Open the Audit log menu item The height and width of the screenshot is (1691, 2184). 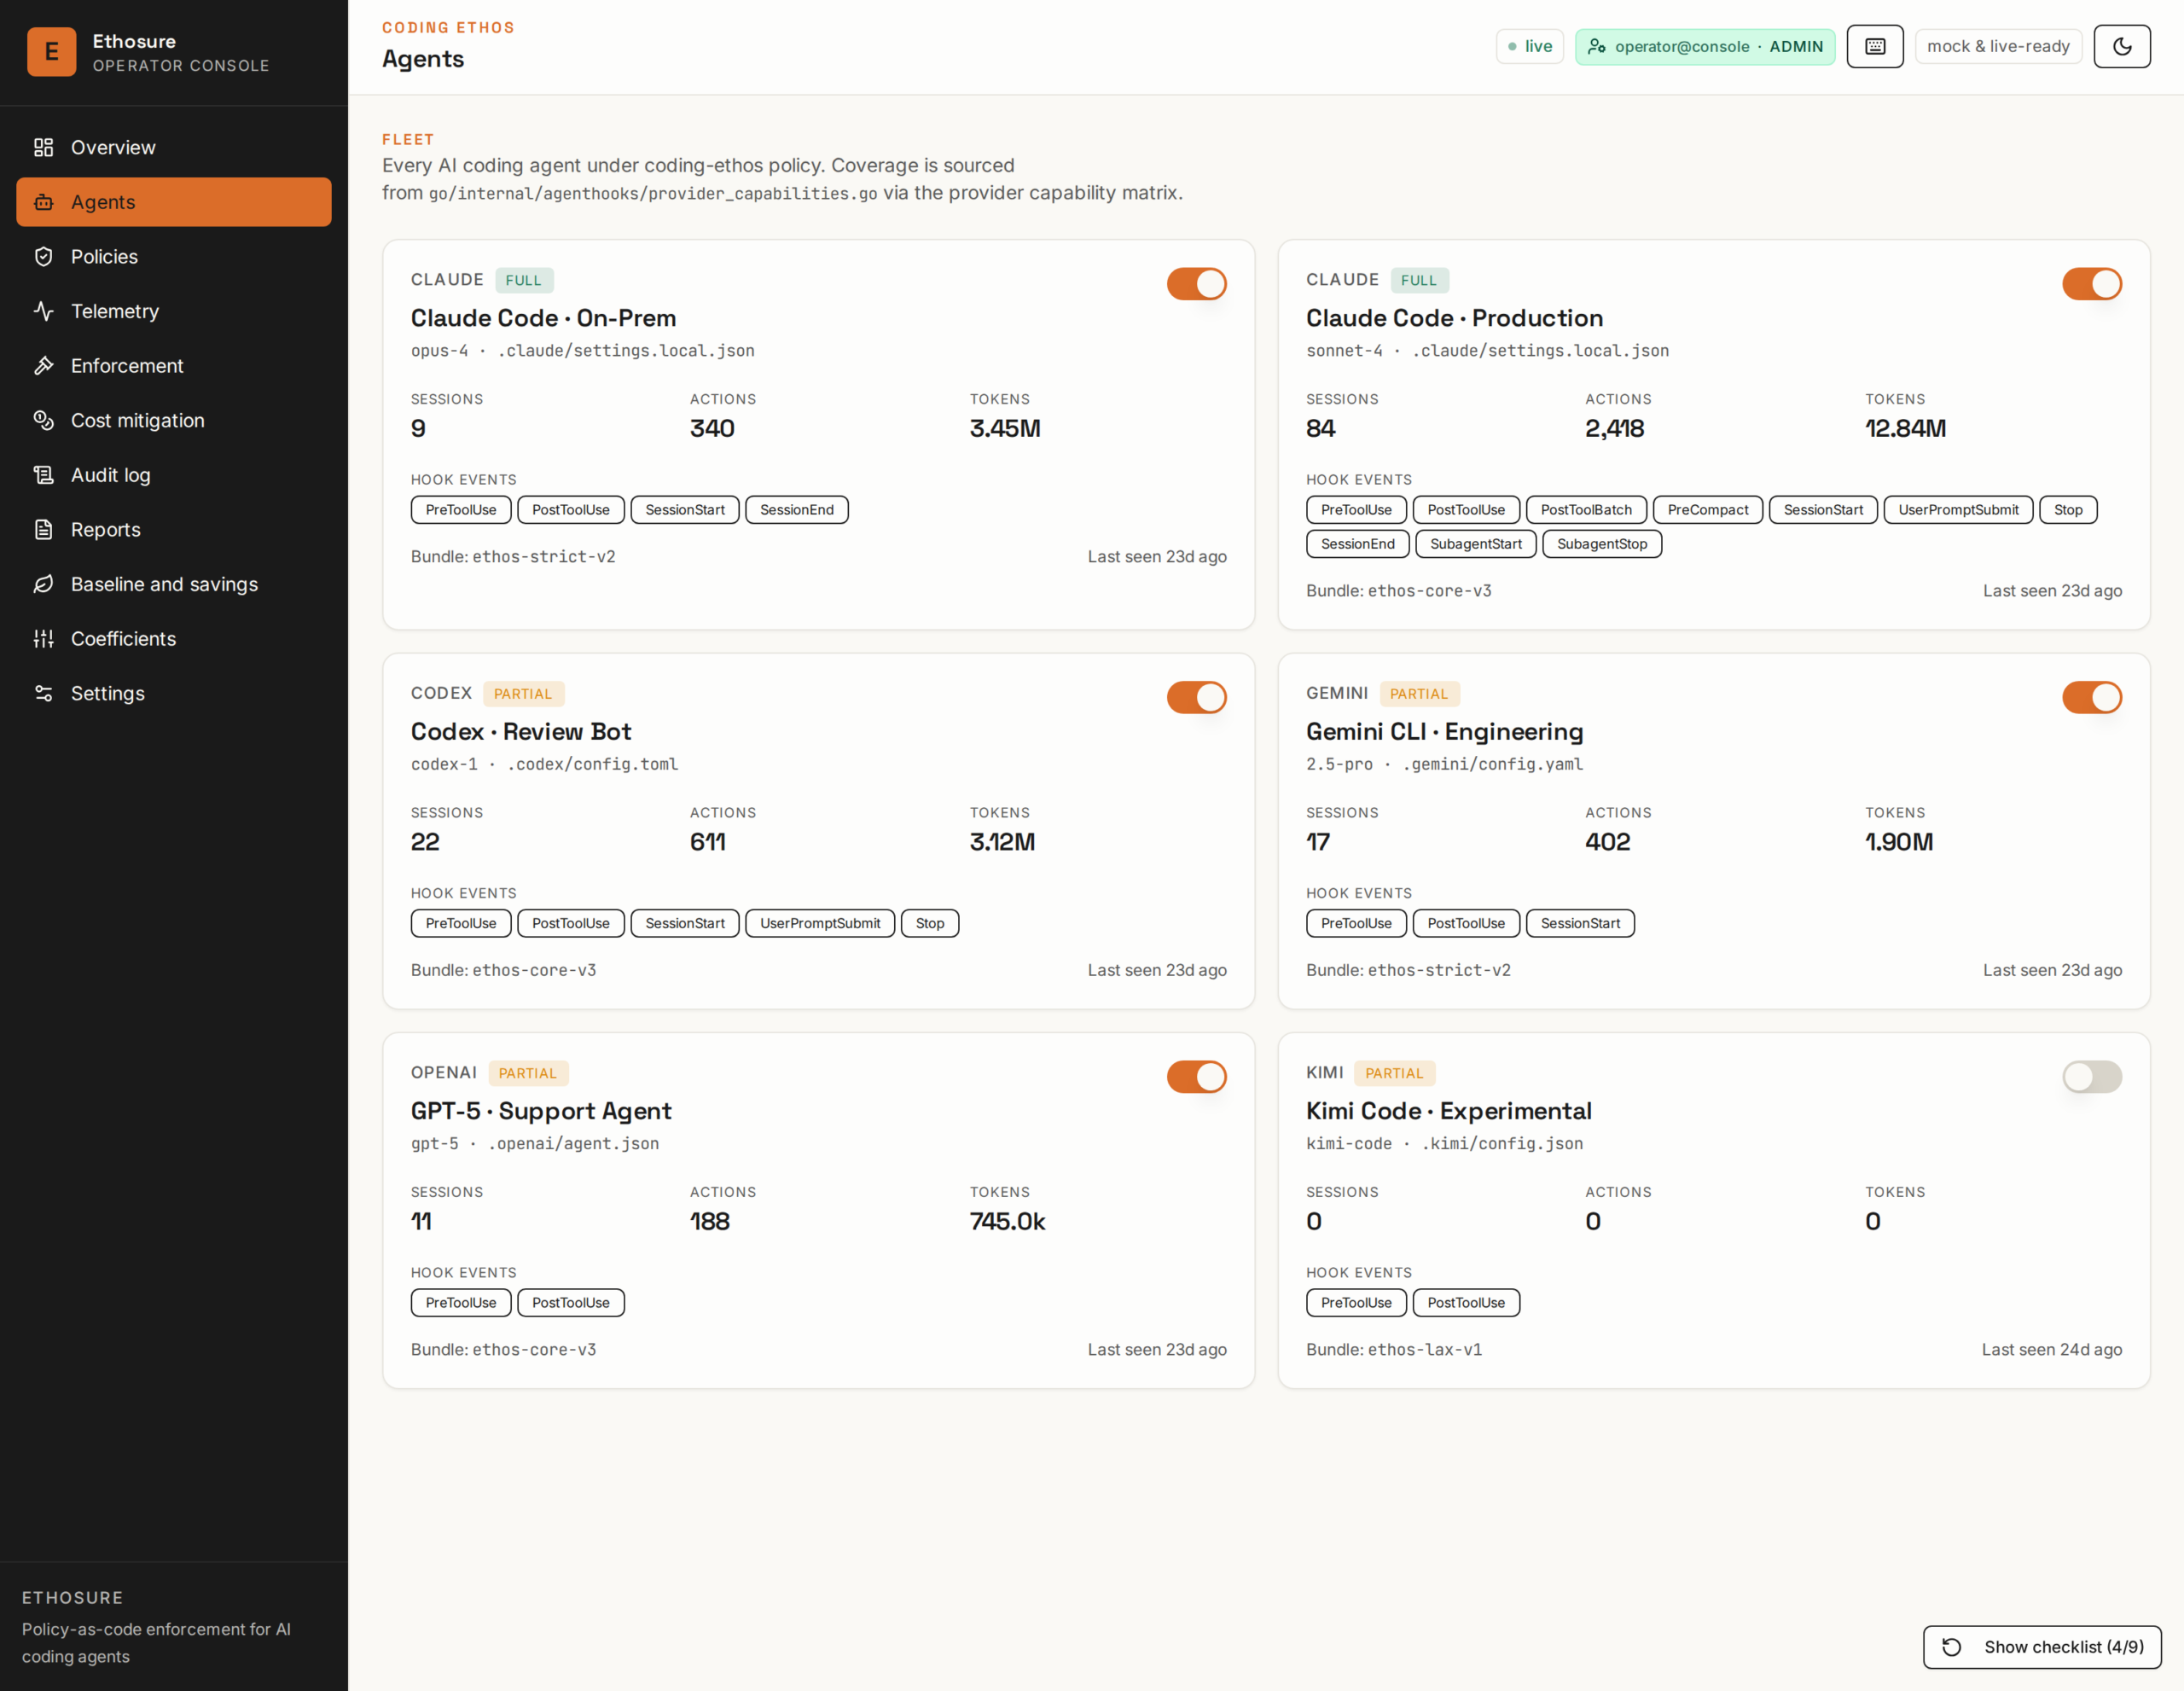(x=174, y=475)
